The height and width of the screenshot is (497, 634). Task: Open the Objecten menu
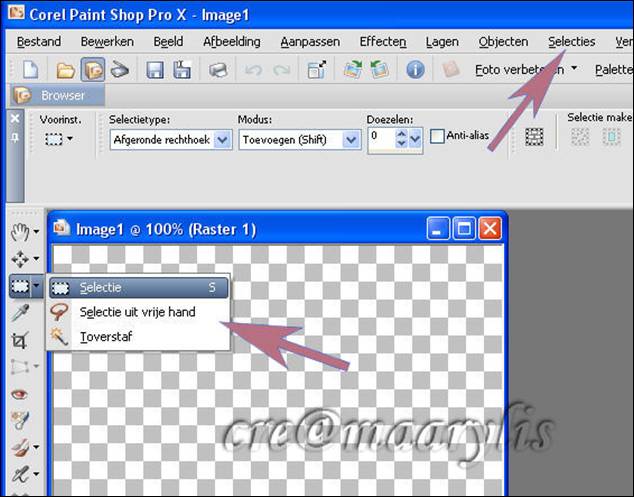pos(503,42)
